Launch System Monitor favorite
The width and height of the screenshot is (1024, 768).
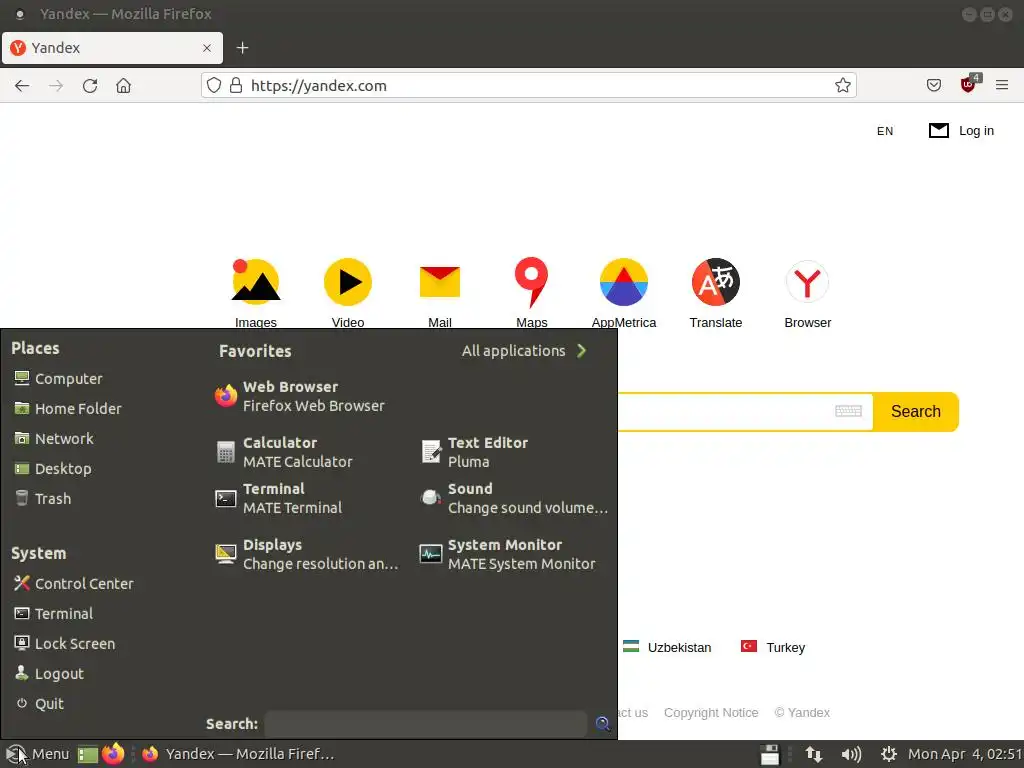coord(508,554)
